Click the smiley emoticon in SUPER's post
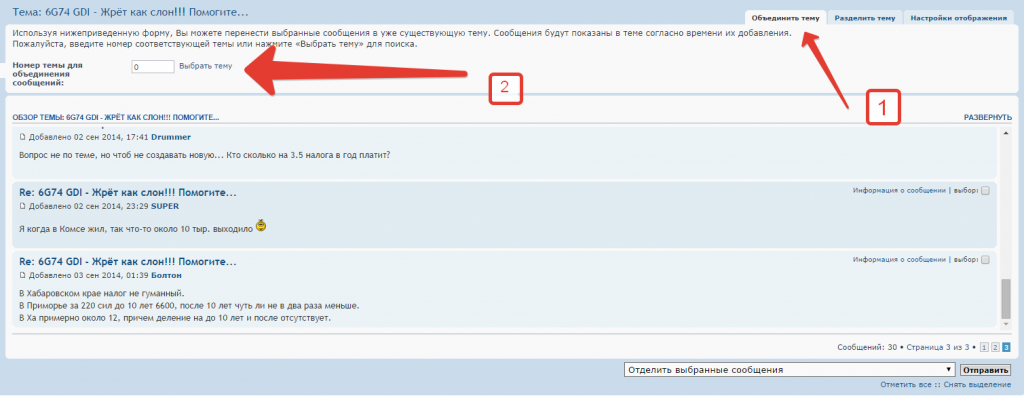This screenshot has height=398, width=1024. (x=261, y=226)
